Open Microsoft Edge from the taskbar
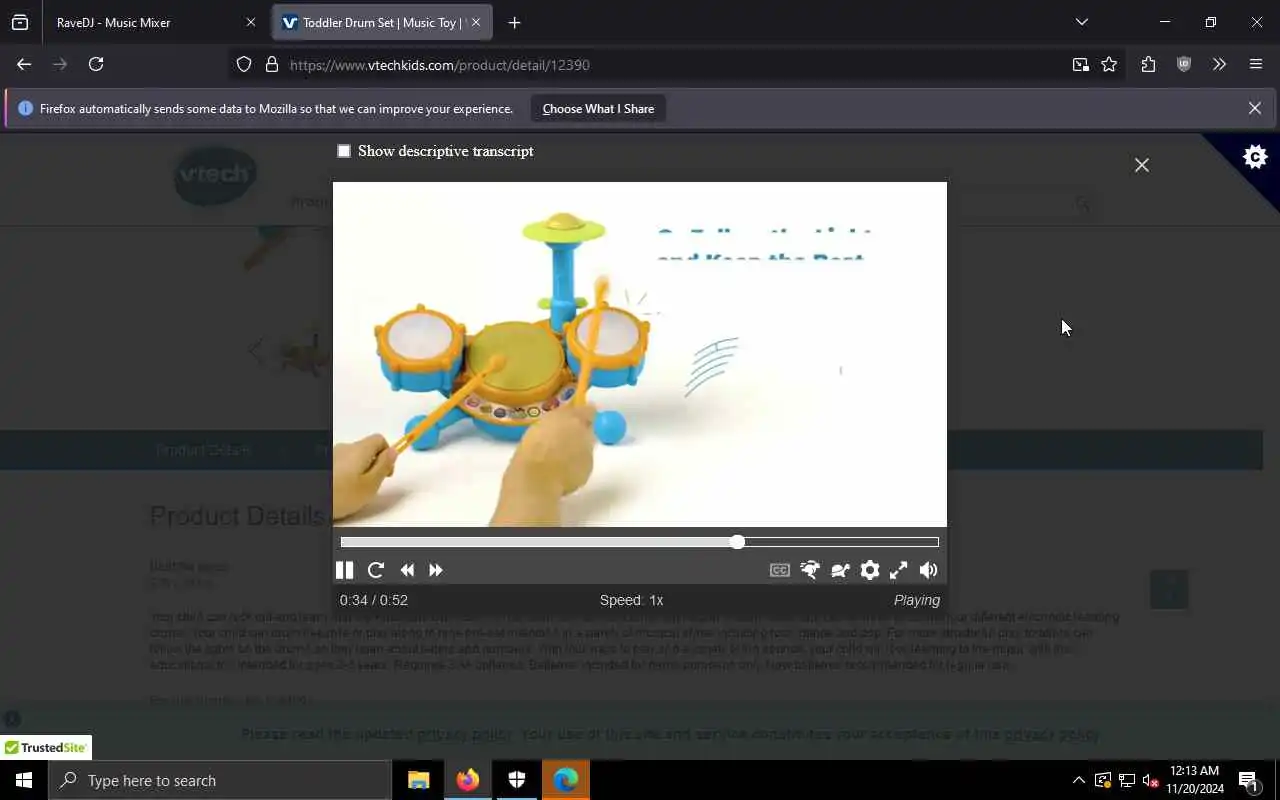Image resolution: width=1280 pixels, height=800 pixels. [x=566, y=780]
